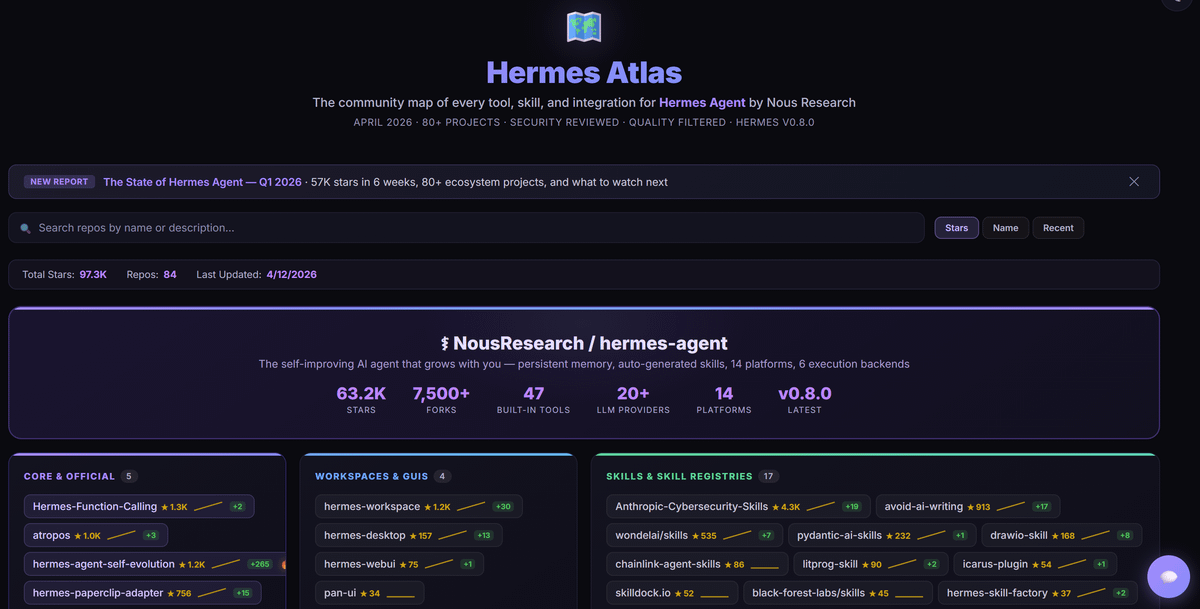Click the Hermes Atlas map logo icon
Image resolution: width=1200 pixels, height=609 pixels.
coord(583,27)
